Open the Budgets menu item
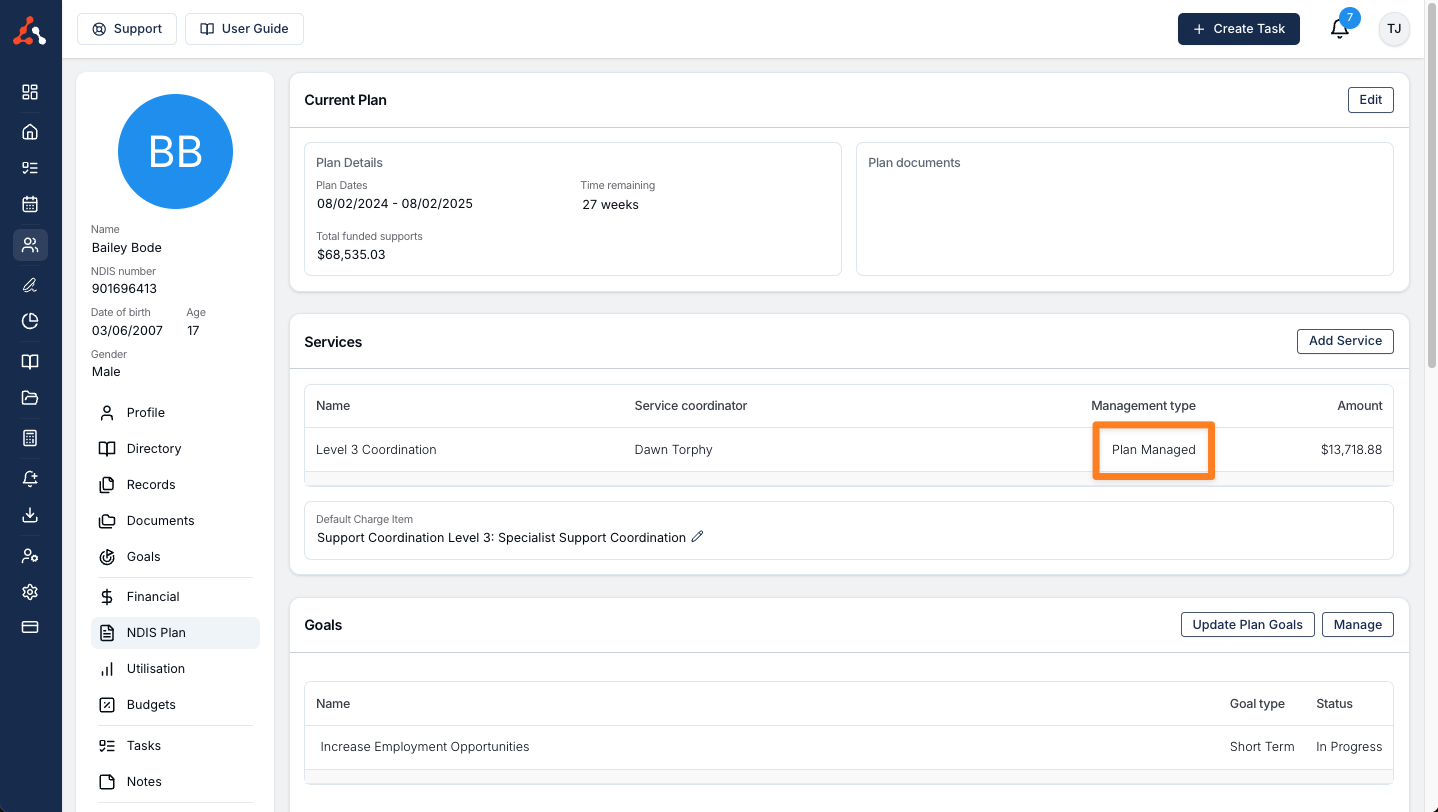 point(150,705)
